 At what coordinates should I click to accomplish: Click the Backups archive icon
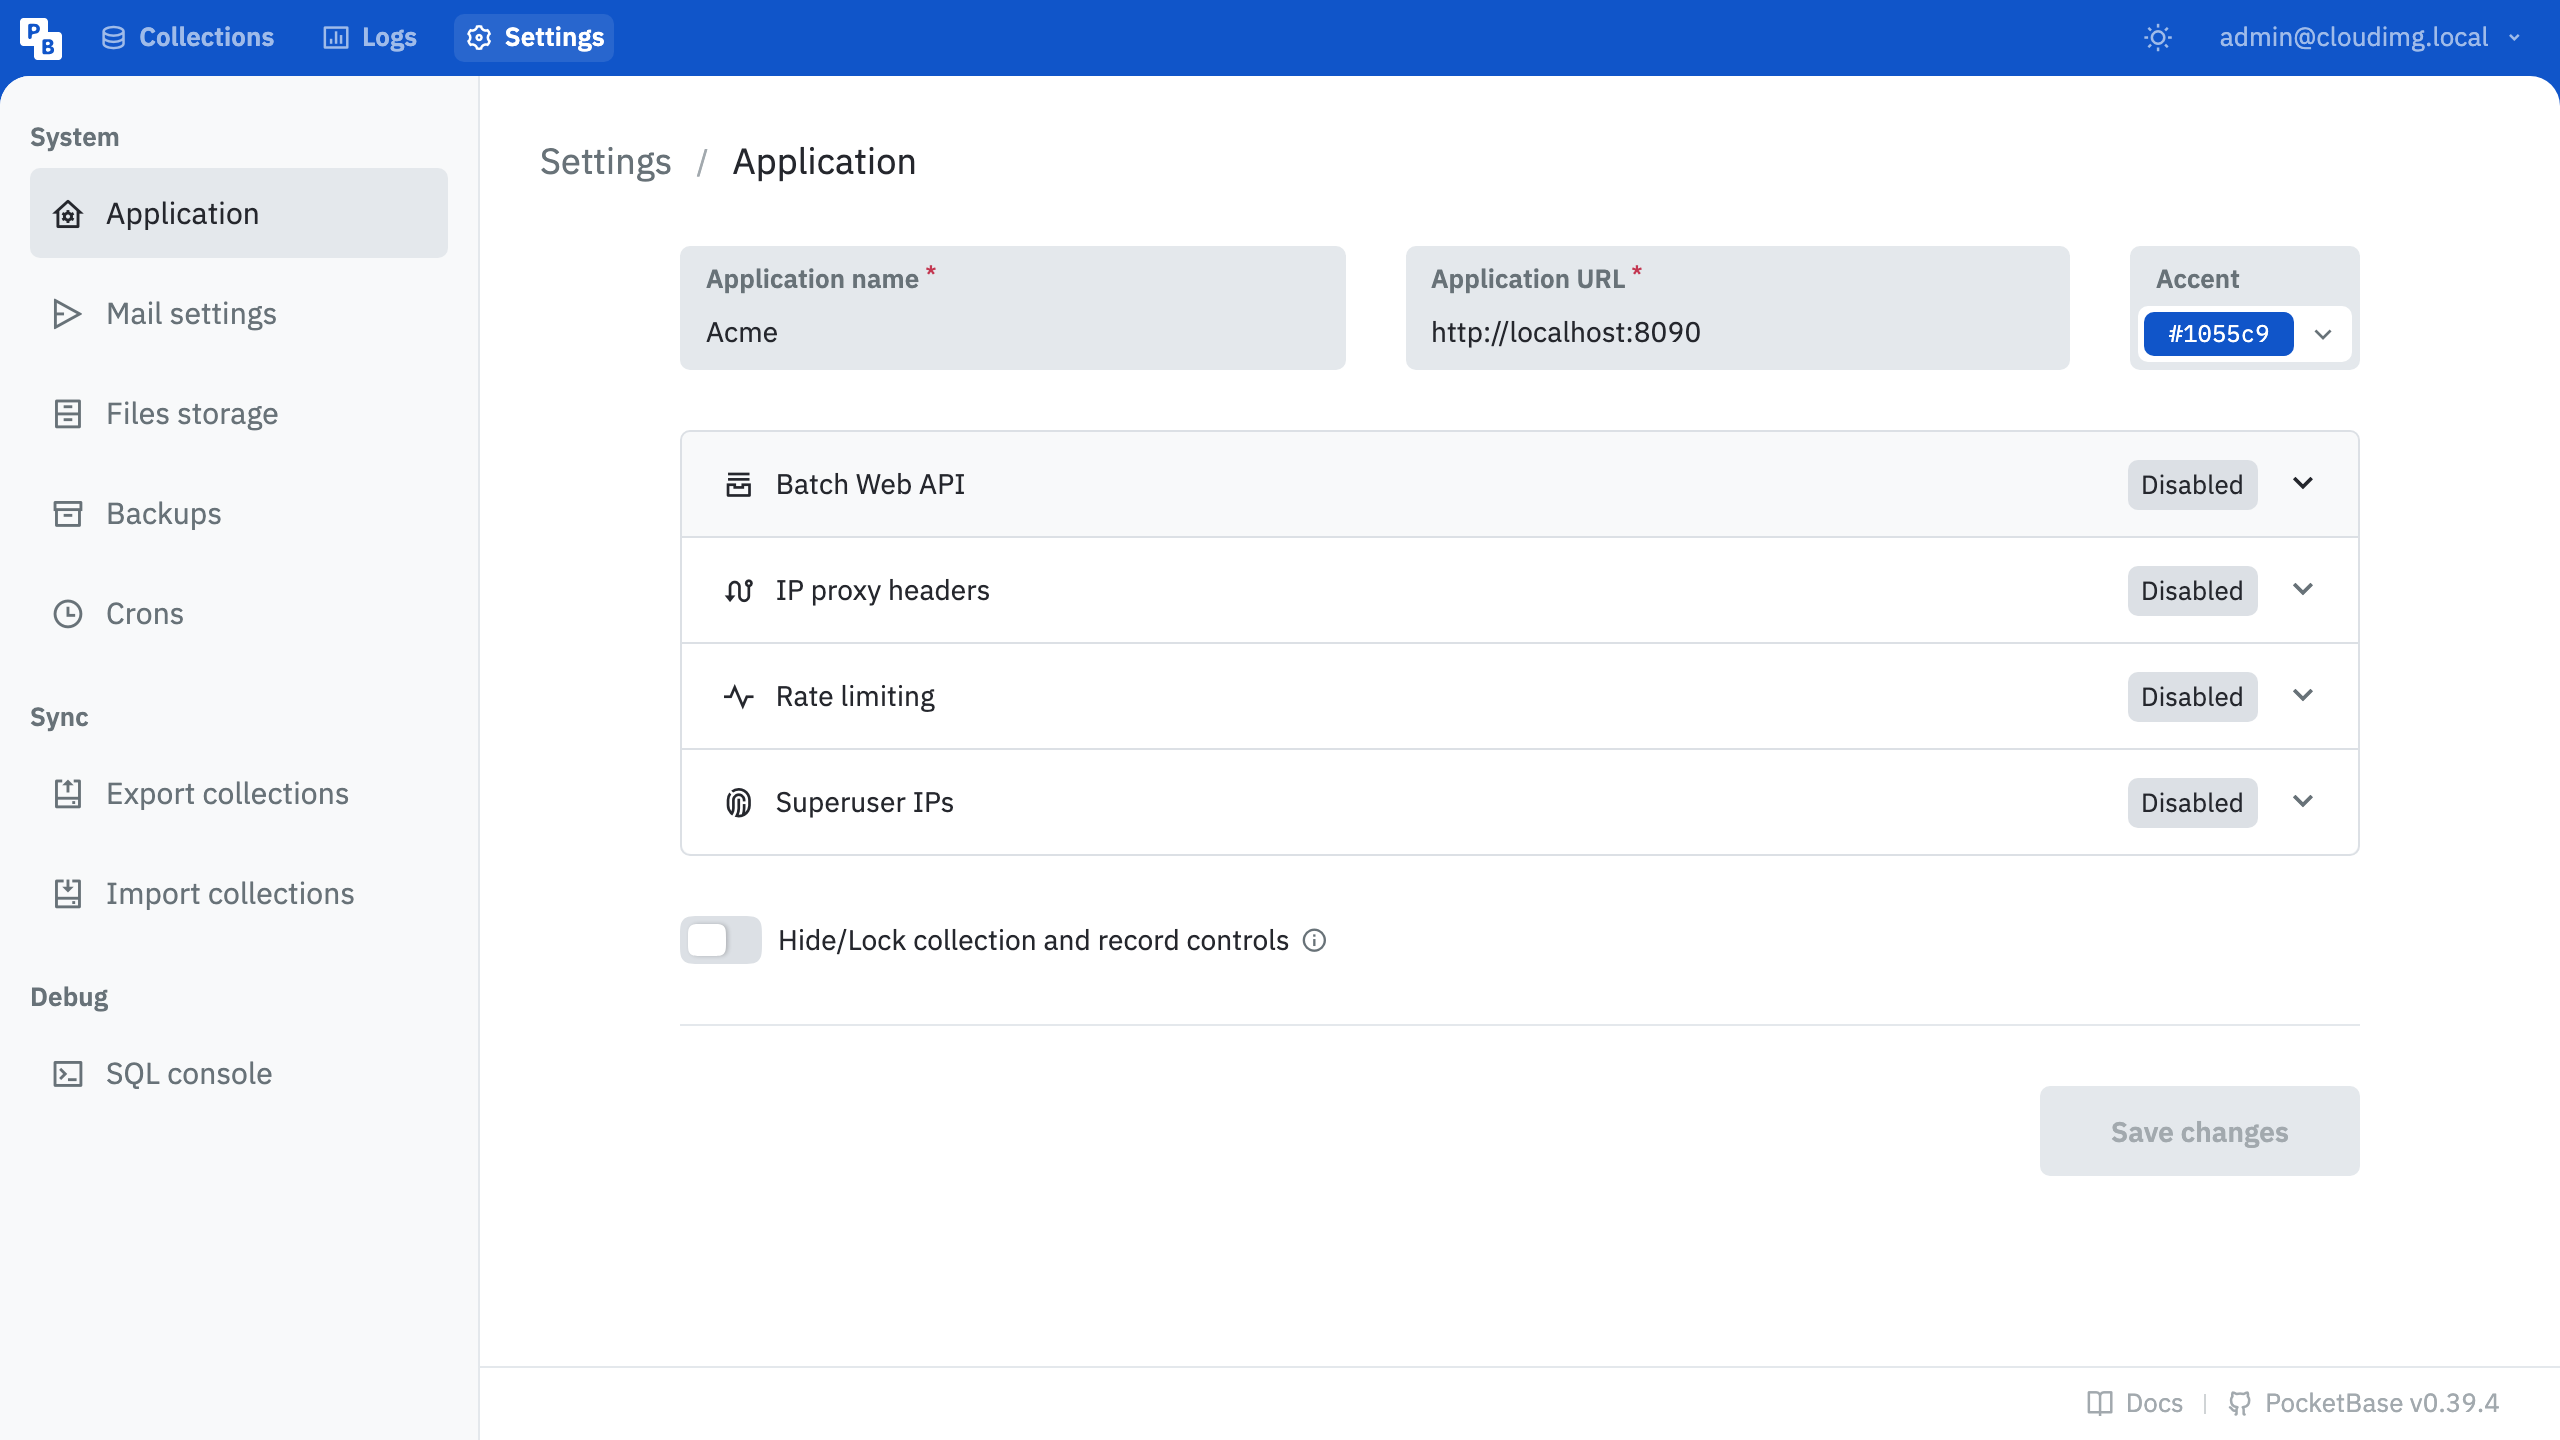pyautogui.click(x=68, y=514)
